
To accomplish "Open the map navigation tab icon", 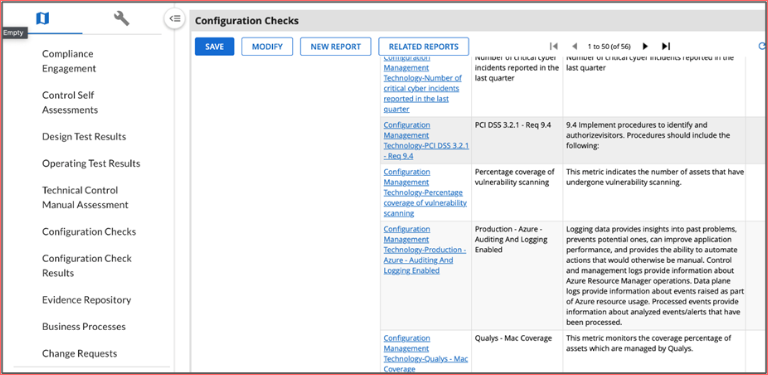I will [43, 19].
